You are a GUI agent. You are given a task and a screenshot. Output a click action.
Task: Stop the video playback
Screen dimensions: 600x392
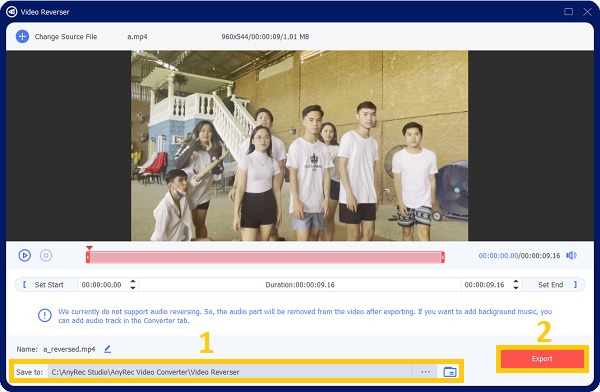[46, 255]
